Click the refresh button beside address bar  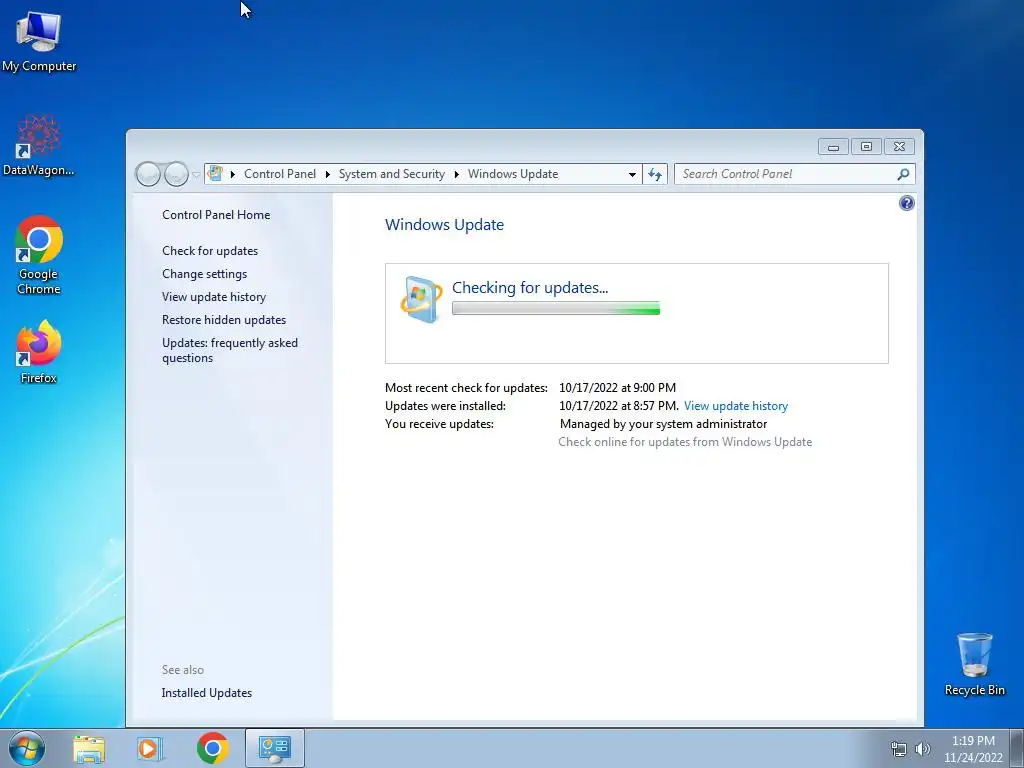tap(655, 174)
